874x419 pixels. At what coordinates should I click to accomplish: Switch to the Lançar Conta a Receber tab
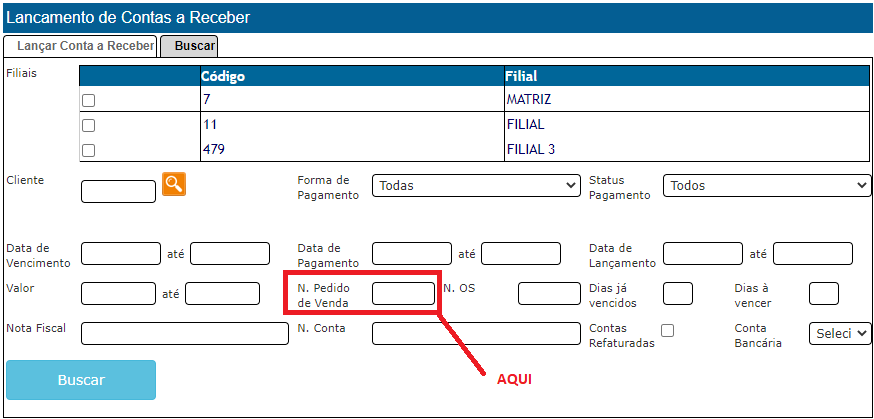coord(80,46)
